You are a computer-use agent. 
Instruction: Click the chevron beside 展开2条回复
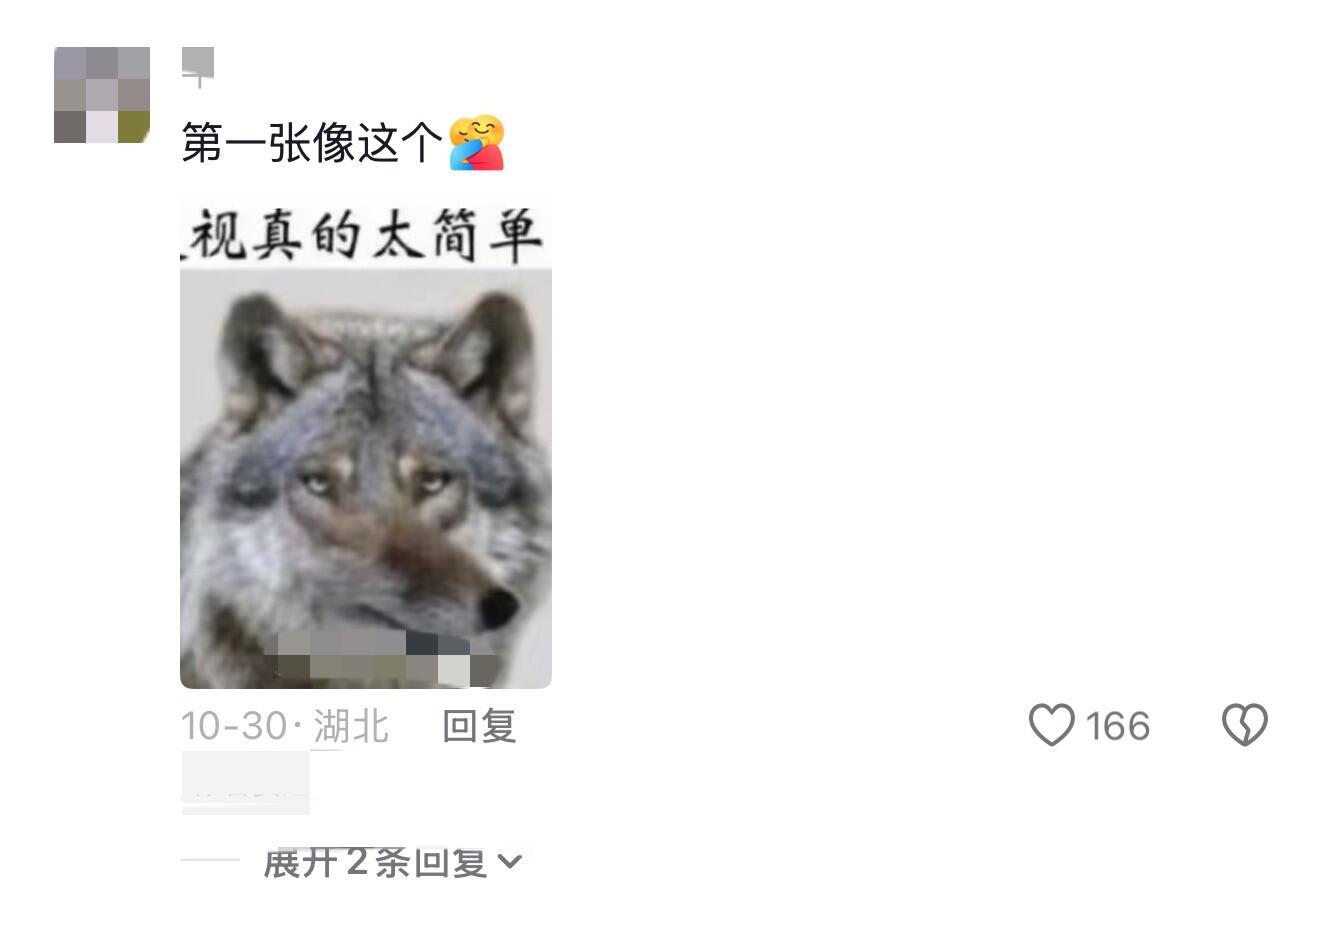point(510,861)
